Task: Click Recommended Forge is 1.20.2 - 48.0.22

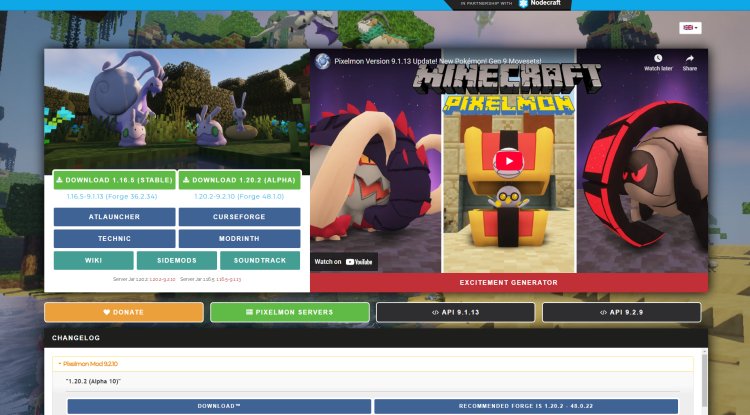Action: tap(526, 406)
